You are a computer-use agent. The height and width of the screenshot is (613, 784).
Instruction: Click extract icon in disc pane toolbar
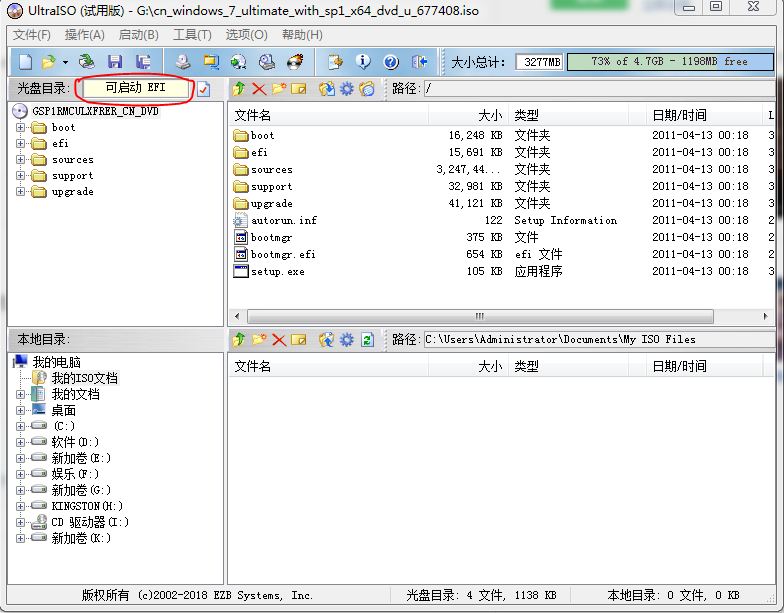click(327, 89)
